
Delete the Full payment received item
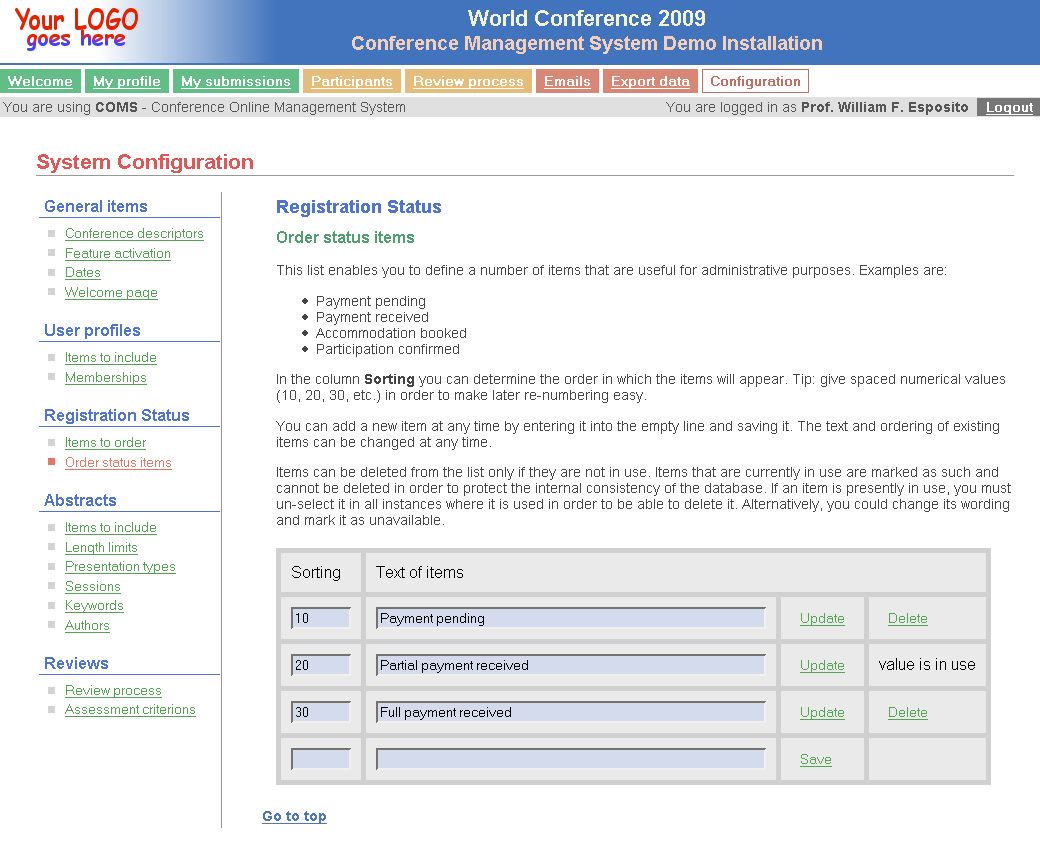point(907,712)
